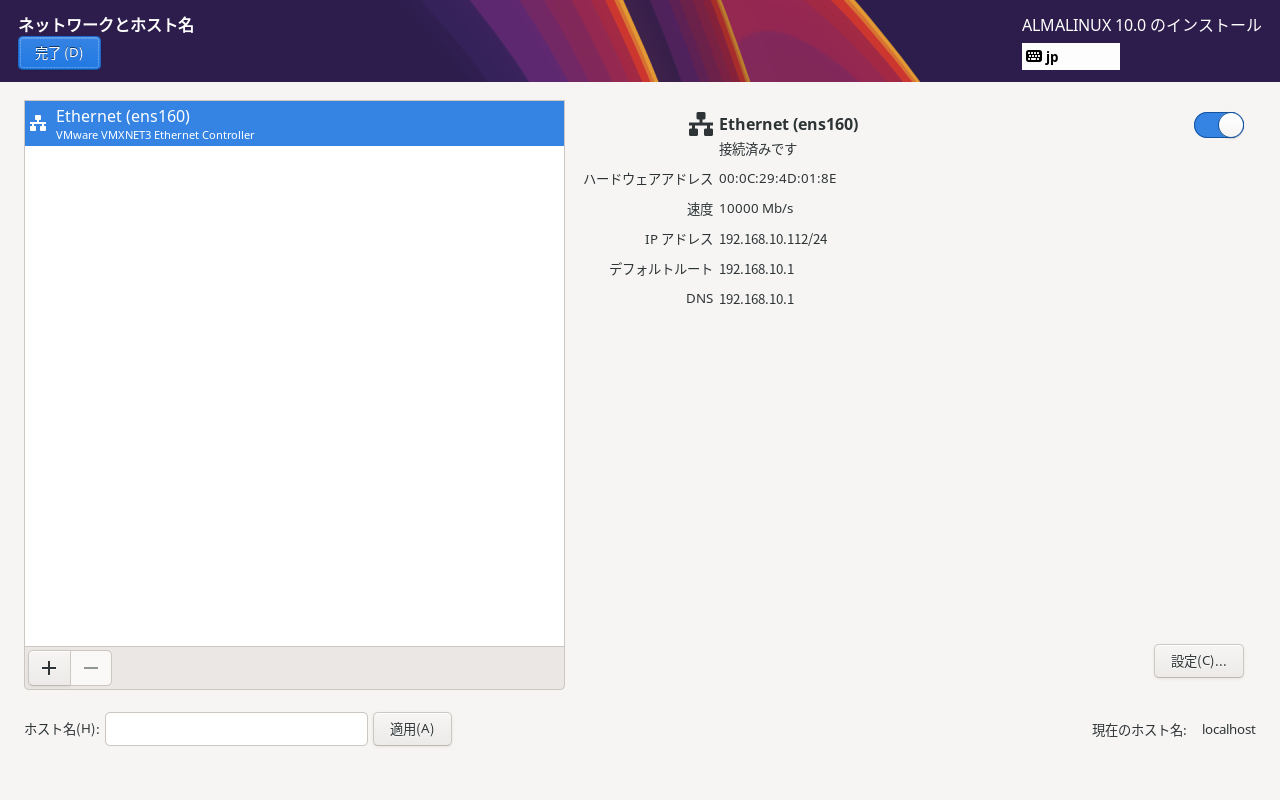
Task: Click the minus icon to remove device
Action: (91, 668)
